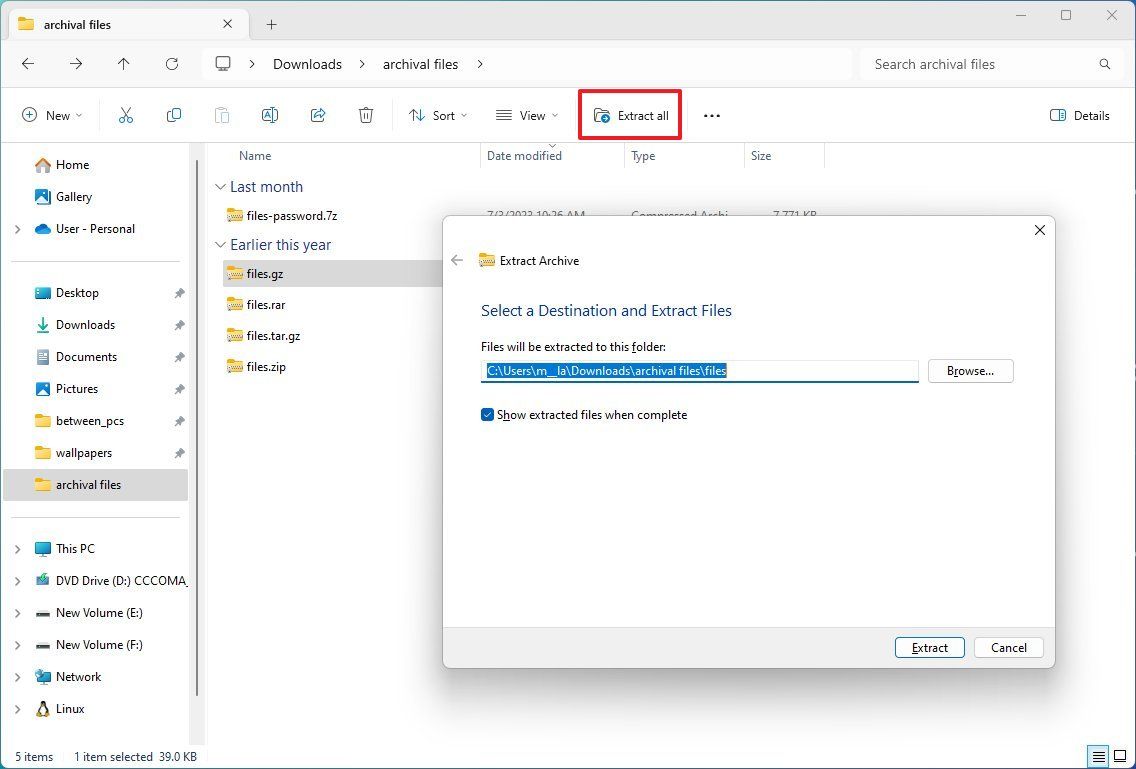The width and height of the screenshot is (1136, 769).
Task: Uncheck Show extracted files when complete
Action: coord(487,414)
